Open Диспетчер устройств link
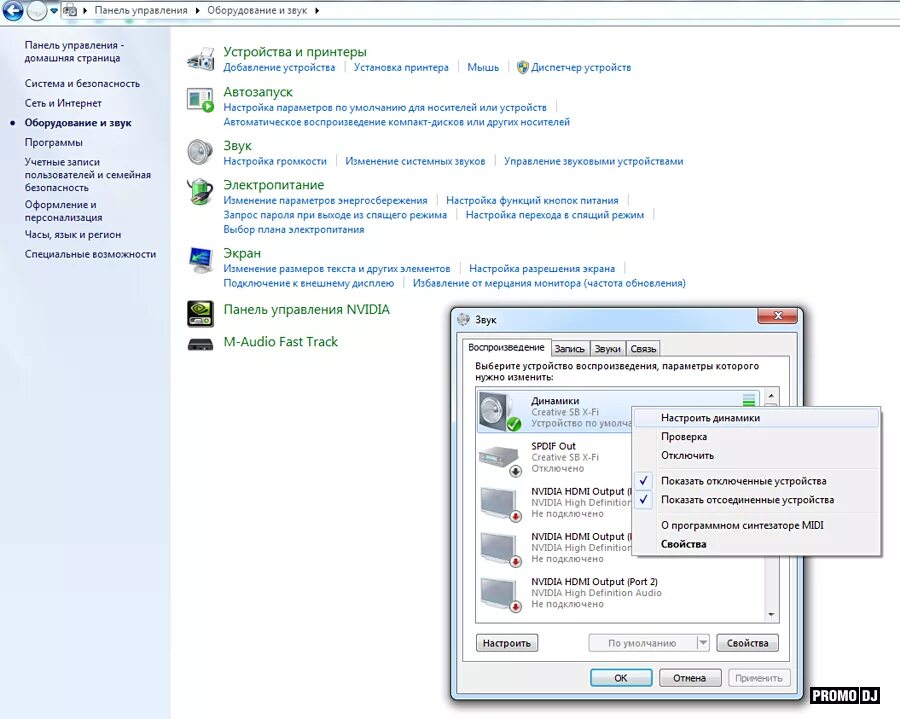This screenshot has width=900, height=719. tap(581, 67)
